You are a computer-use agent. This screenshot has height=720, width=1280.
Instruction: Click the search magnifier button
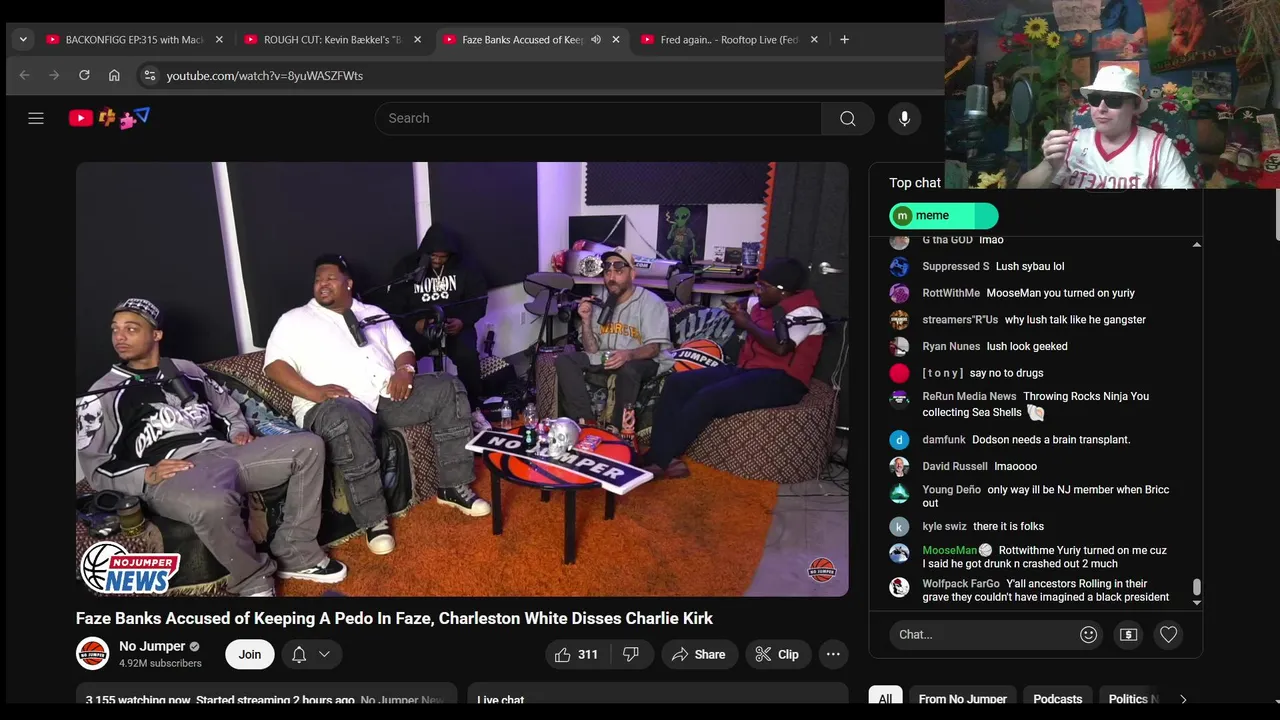[848, 118]
